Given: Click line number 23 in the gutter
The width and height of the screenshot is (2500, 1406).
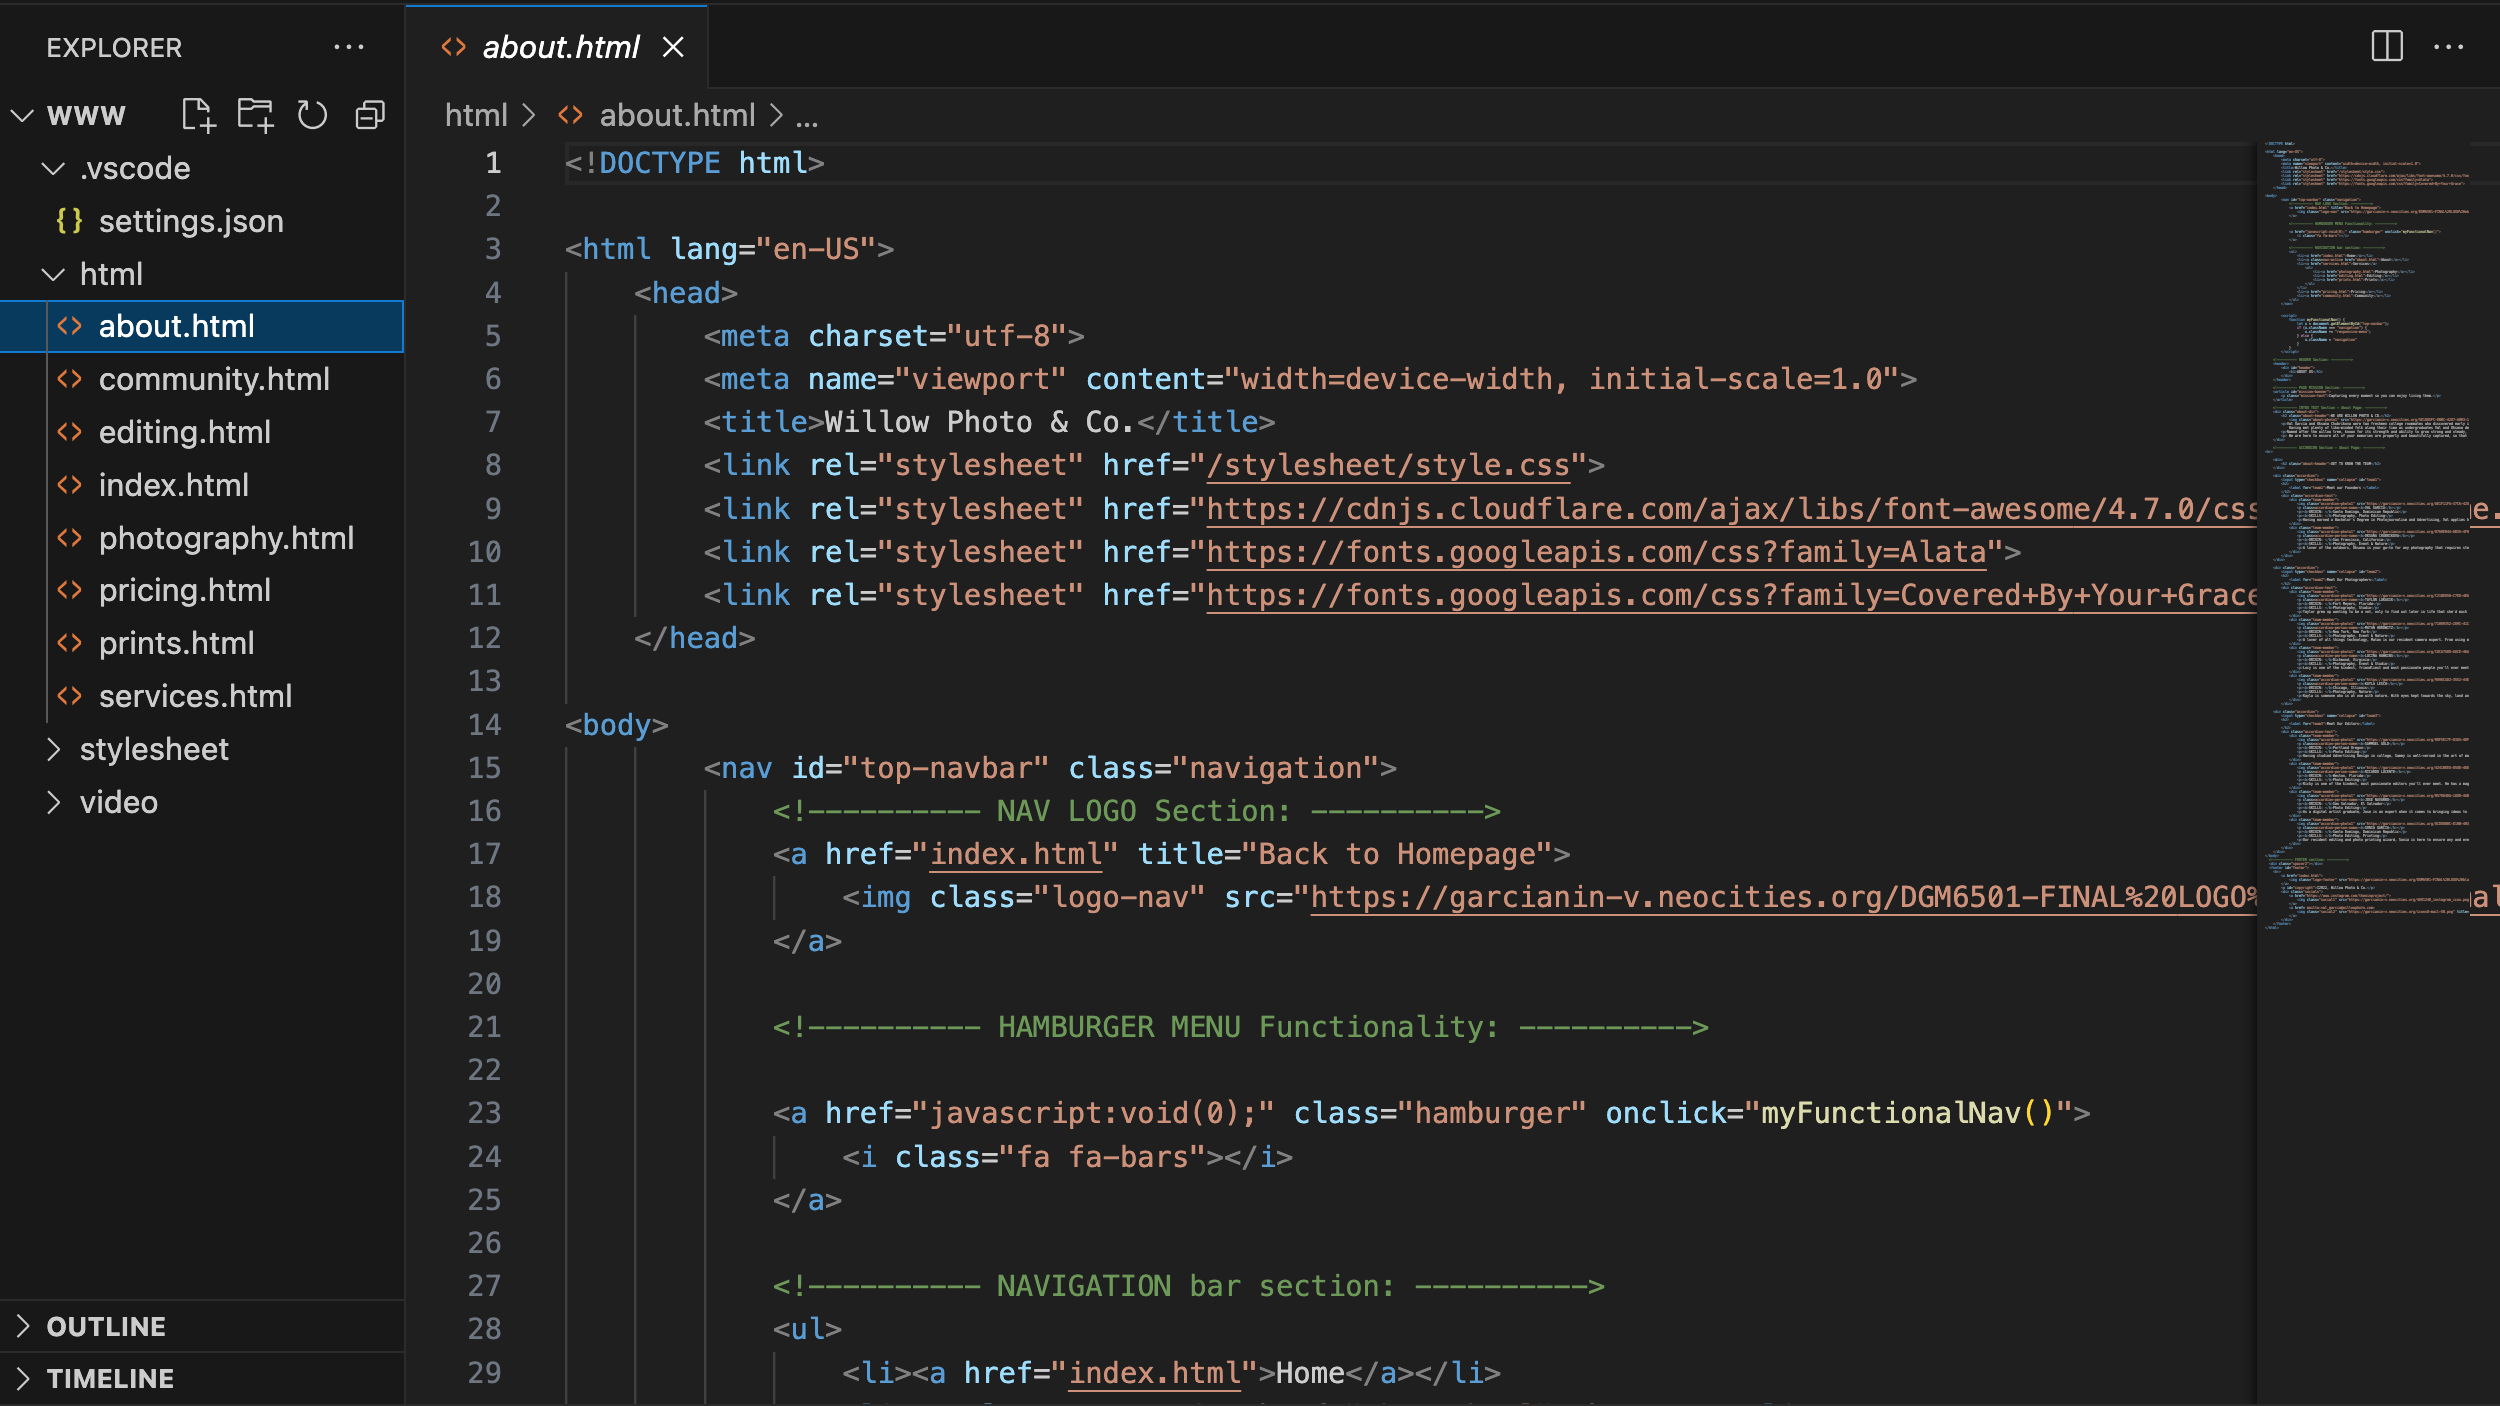Looking at the screenshot, I should point(484,1113).
